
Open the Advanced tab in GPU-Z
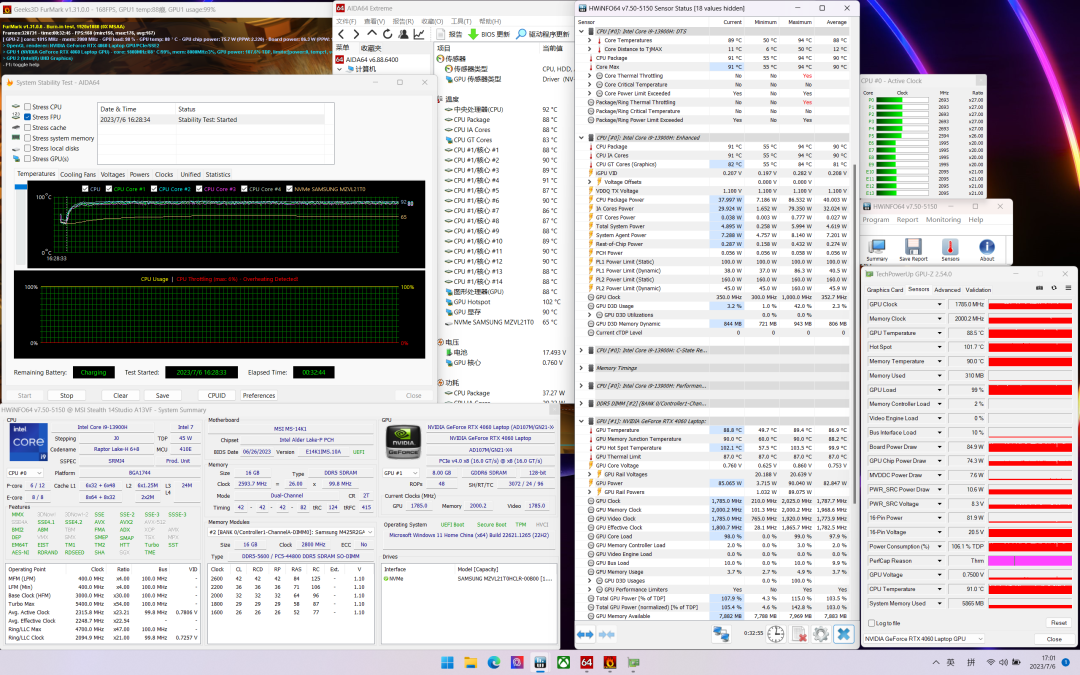pos(946,290)
